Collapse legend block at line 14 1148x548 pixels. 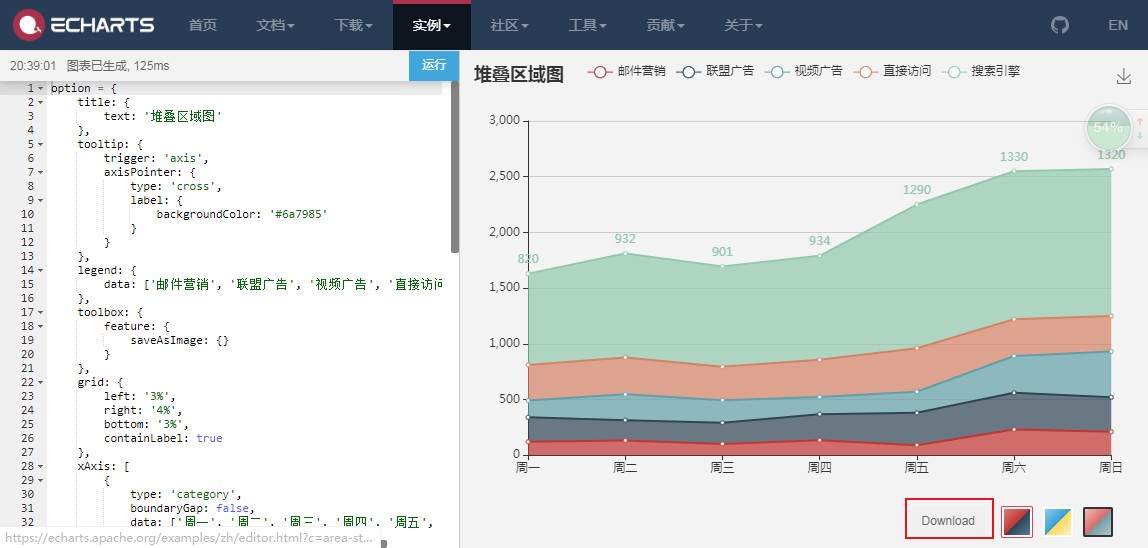tap(41, 270)
